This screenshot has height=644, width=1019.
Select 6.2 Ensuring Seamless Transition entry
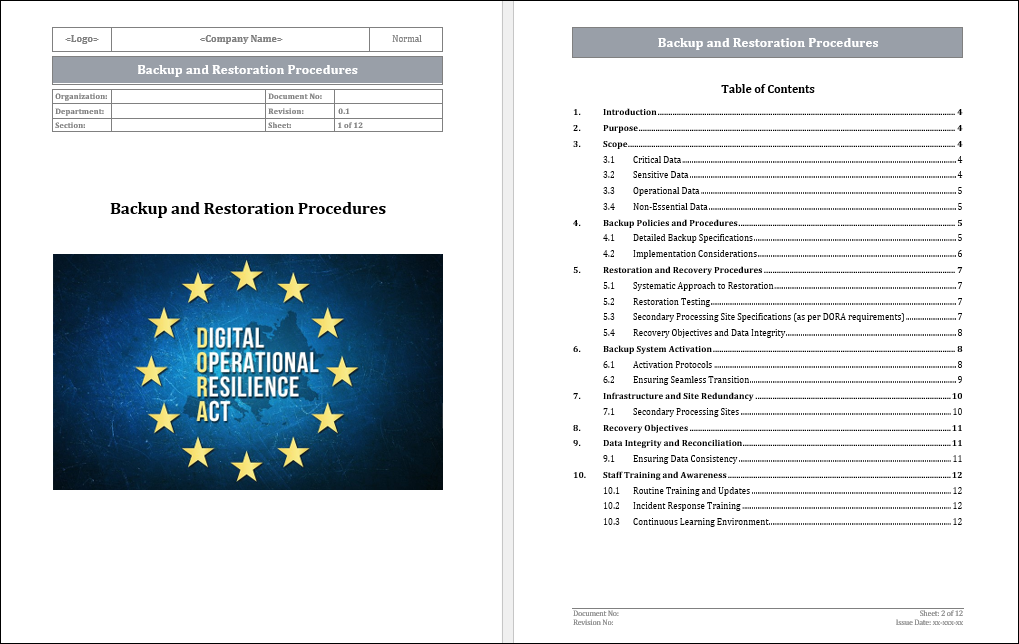tap(690, 380)
